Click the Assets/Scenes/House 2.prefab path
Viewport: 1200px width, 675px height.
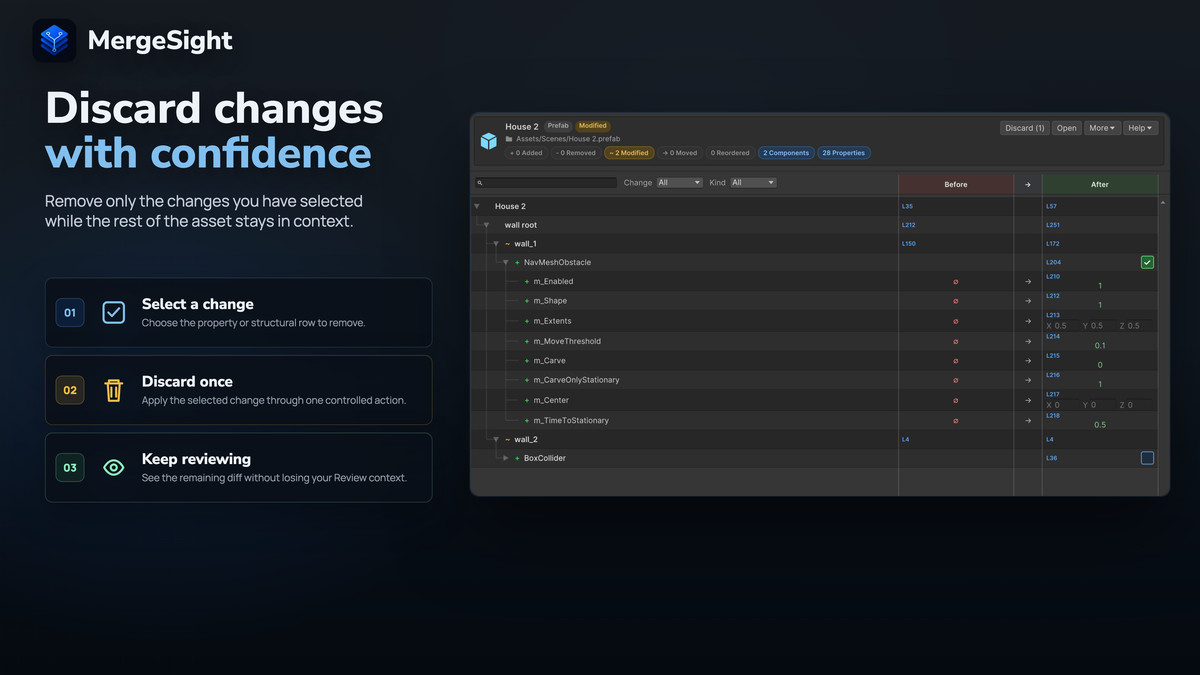568,139
